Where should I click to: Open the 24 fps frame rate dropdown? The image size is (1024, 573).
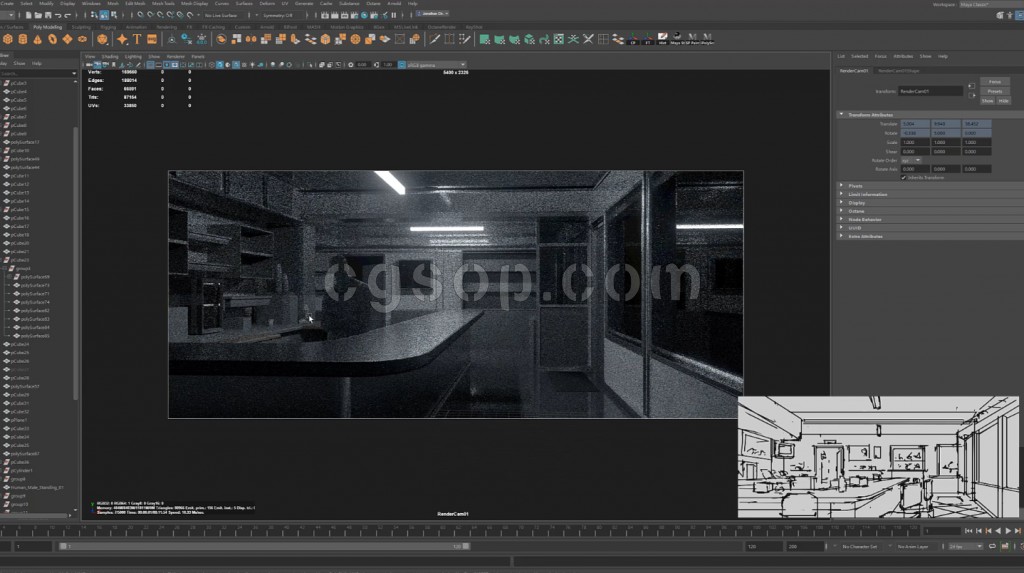tap(966, 546)
